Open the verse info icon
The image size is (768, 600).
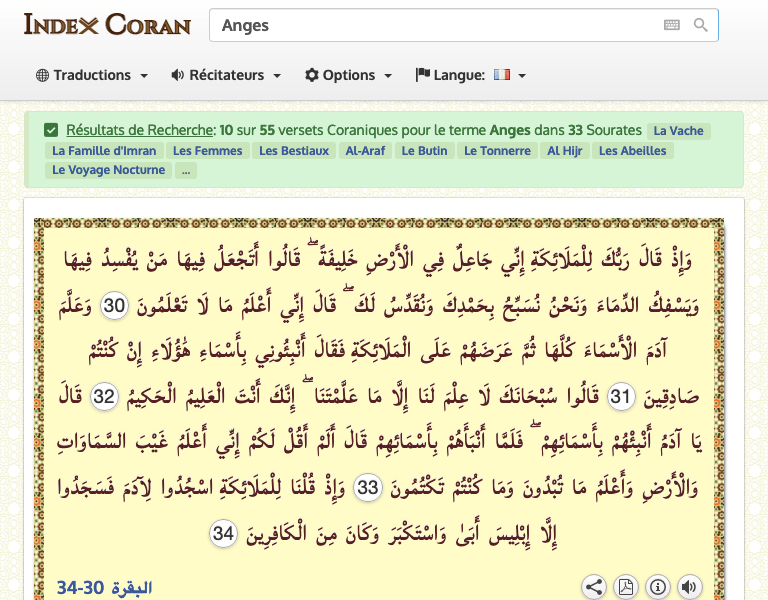658,587
